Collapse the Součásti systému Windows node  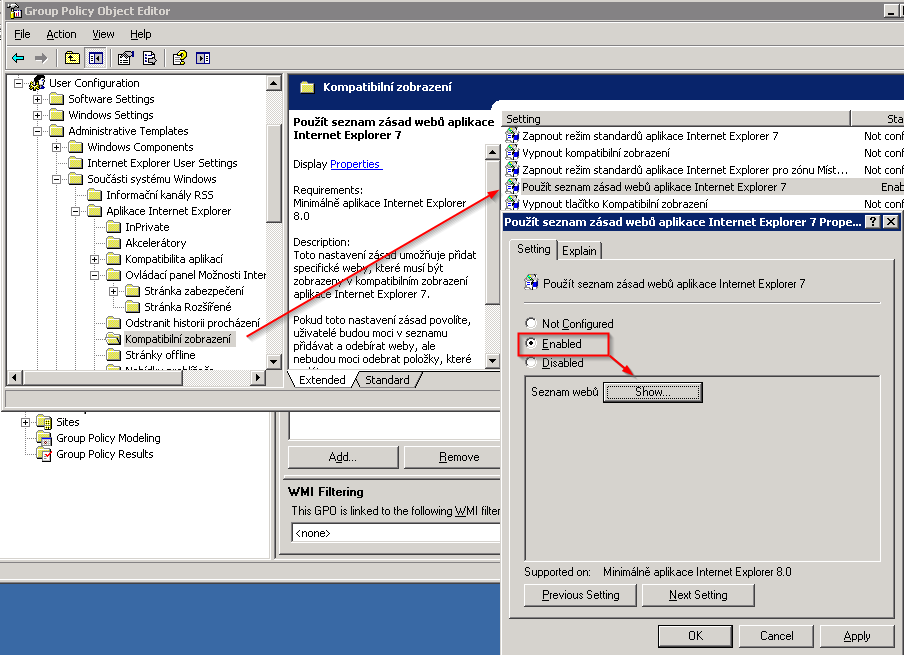pos(56,179)
